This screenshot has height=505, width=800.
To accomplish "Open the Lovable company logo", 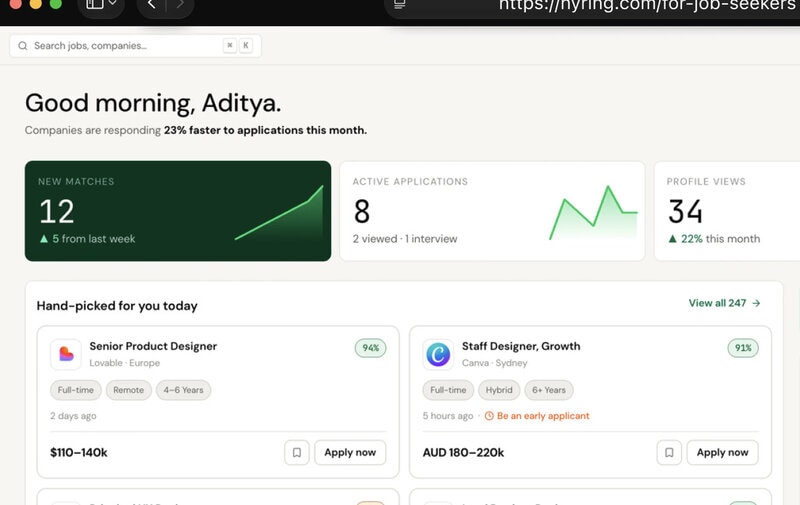I will (66, 354).
